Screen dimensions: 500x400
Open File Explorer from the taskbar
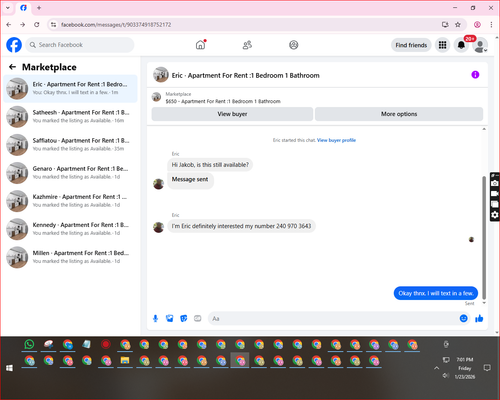click(125, 361)
